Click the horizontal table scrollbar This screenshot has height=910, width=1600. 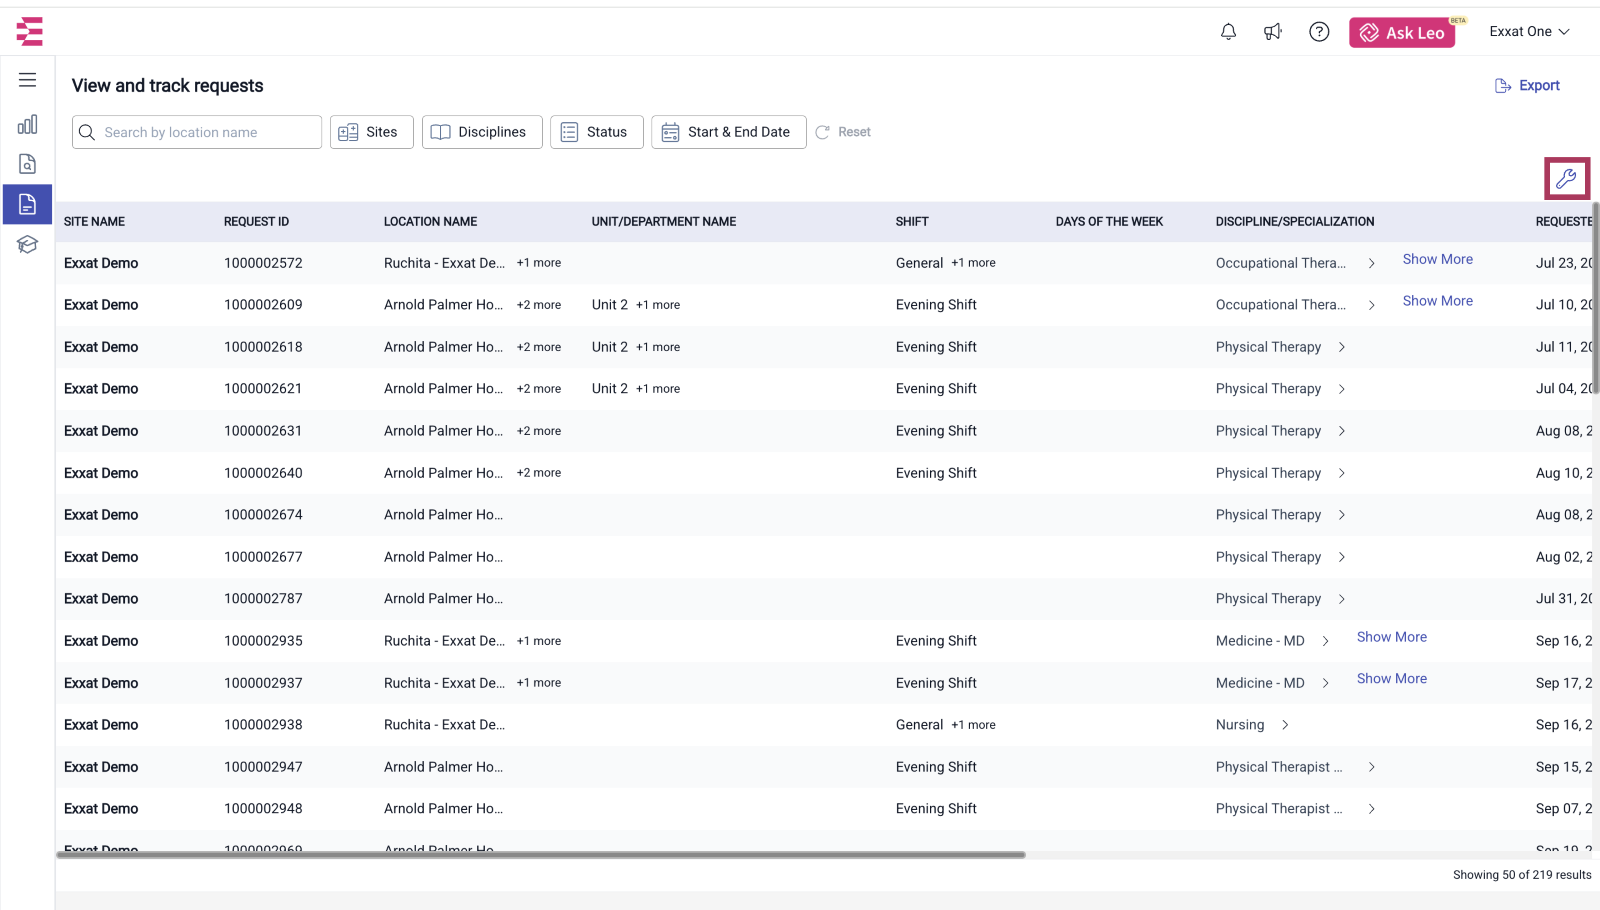click(x=541, y=855)
